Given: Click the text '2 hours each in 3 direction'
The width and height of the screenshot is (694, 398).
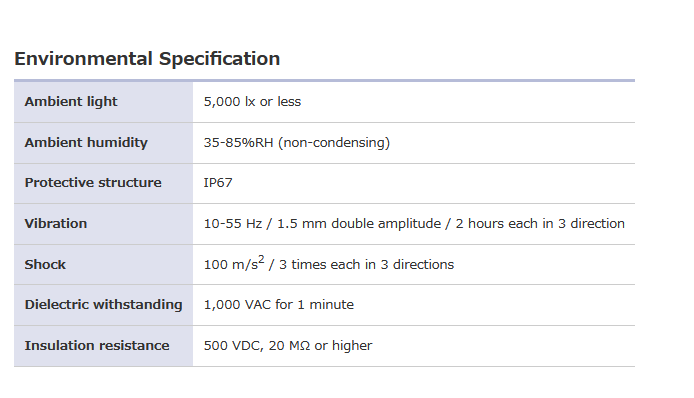Looking at the screenshot, I should pos(540,224).
